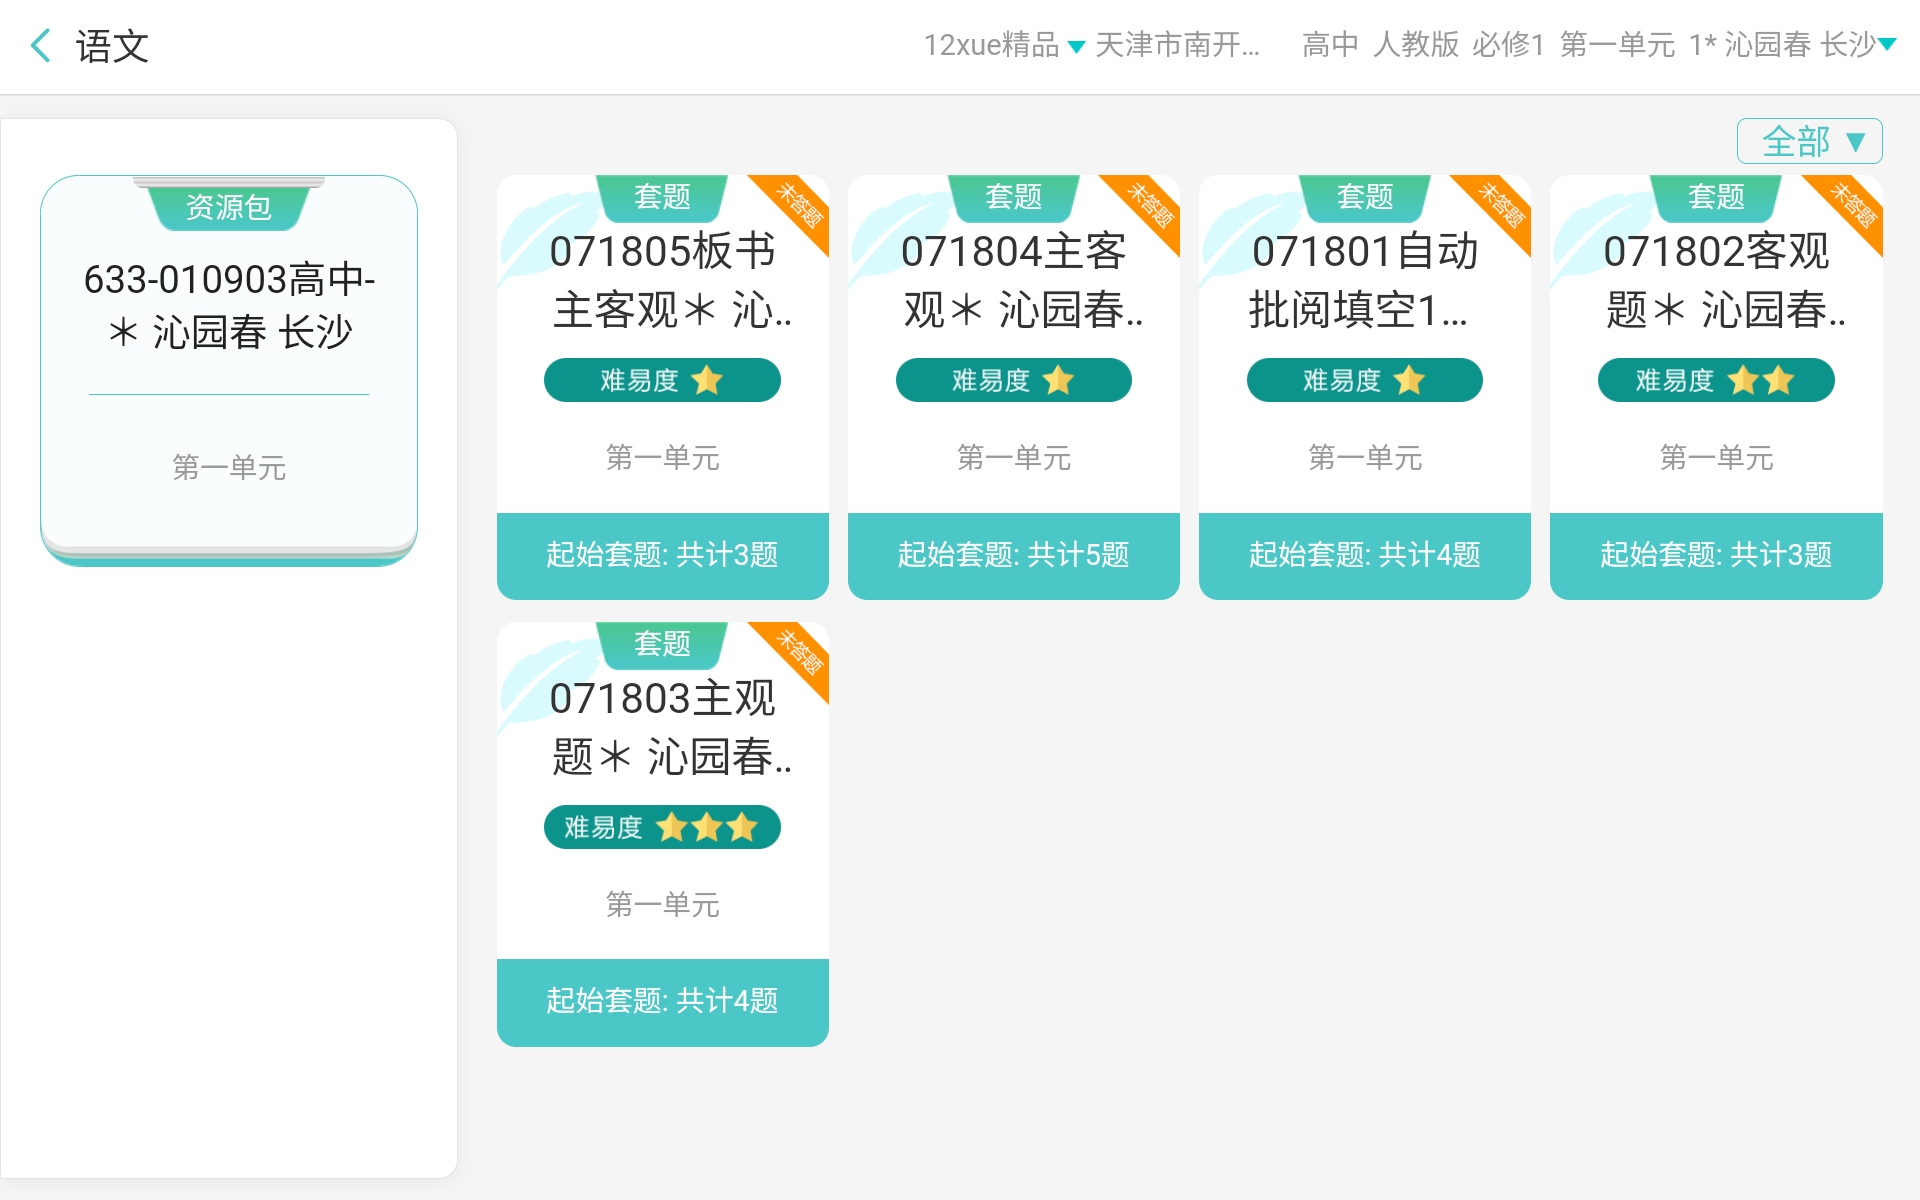The height and width of the screenshot is (1200, 1920).
Task: Go back using the arrow beside 语文
Action: 41,46
